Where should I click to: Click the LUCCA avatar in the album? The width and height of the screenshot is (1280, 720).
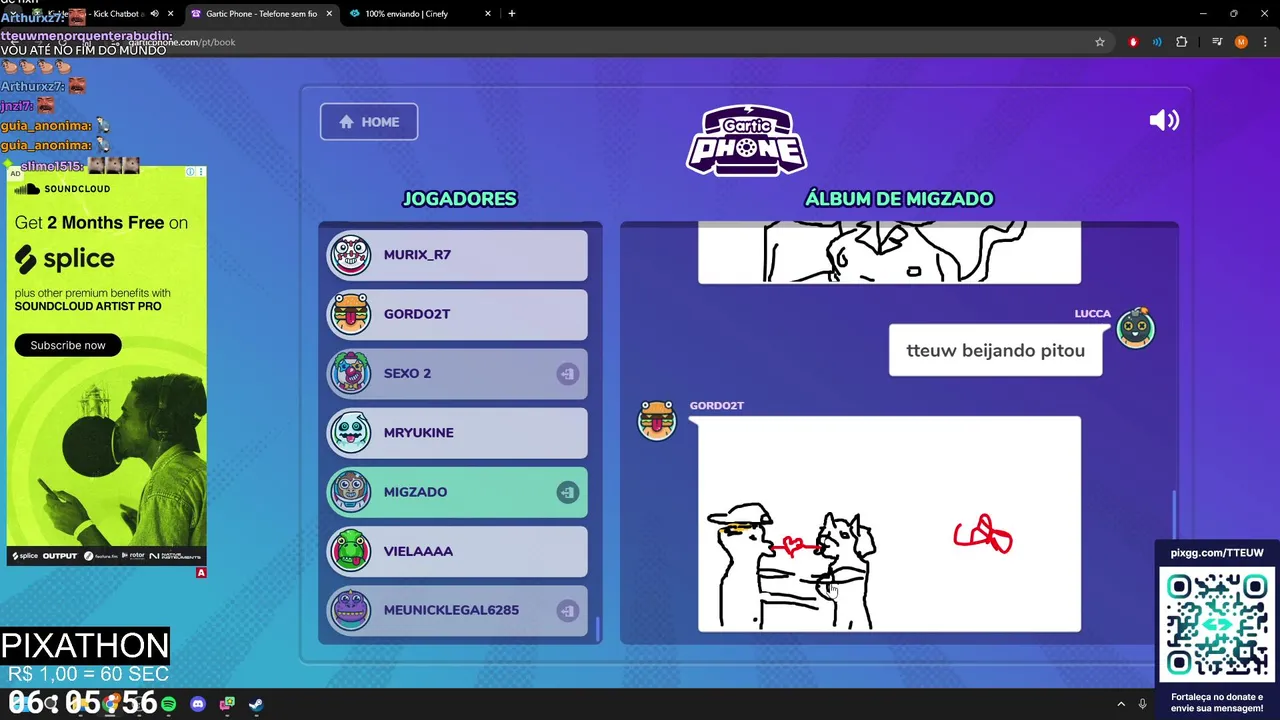[1135, 328]
